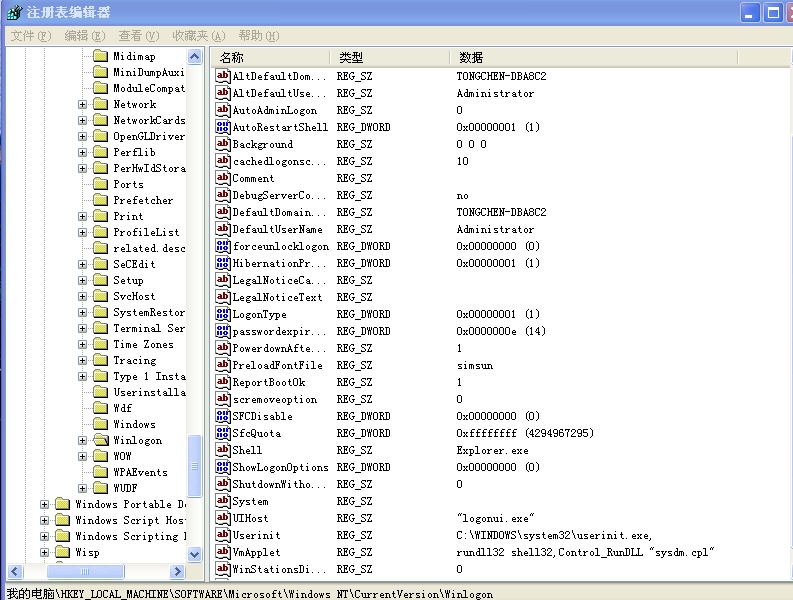Expand the Perflib key

click(82, 152)
